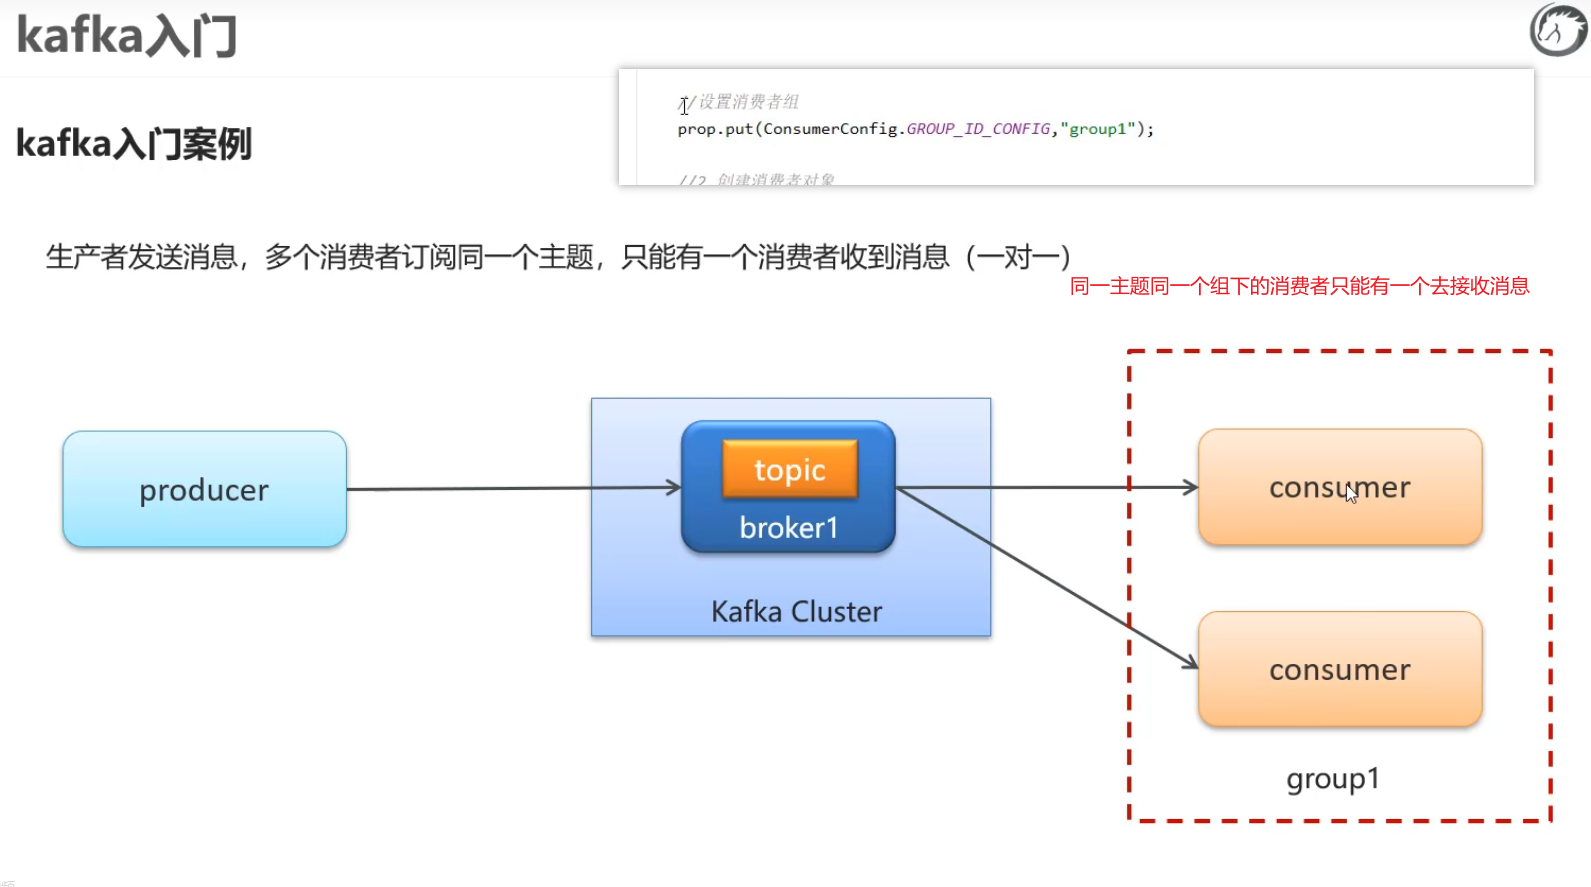The height and width of the screenshot is (887, 1591).
Task: Select the producer box
Action: pos(205,489)
